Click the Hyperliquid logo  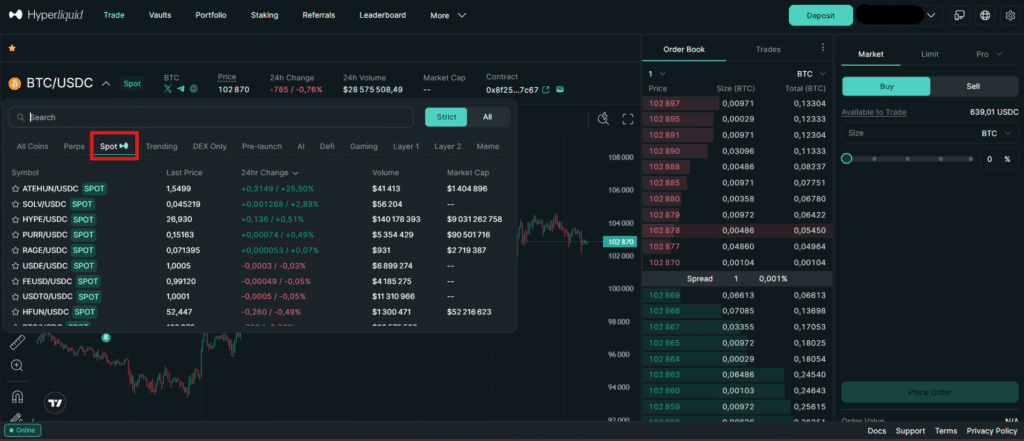tap(46, 14)
